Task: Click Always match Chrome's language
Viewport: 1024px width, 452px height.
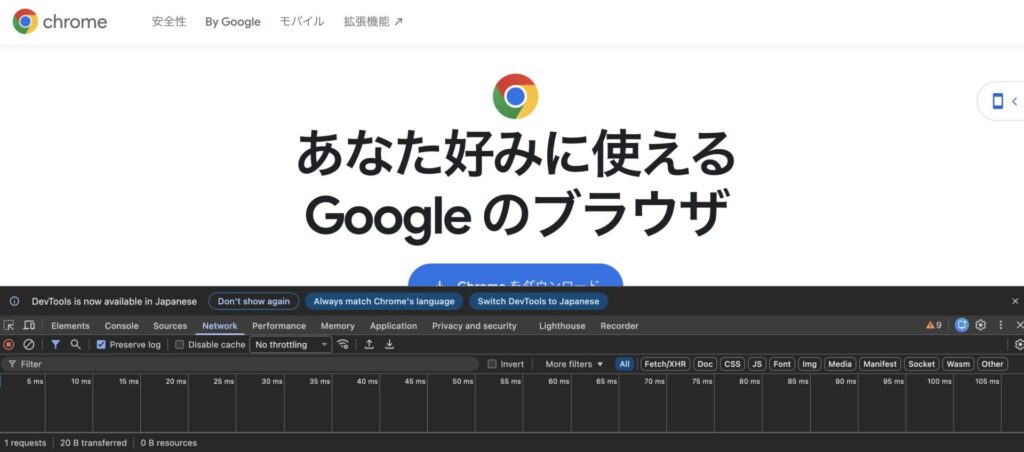Action: click(x=383, y=301)
